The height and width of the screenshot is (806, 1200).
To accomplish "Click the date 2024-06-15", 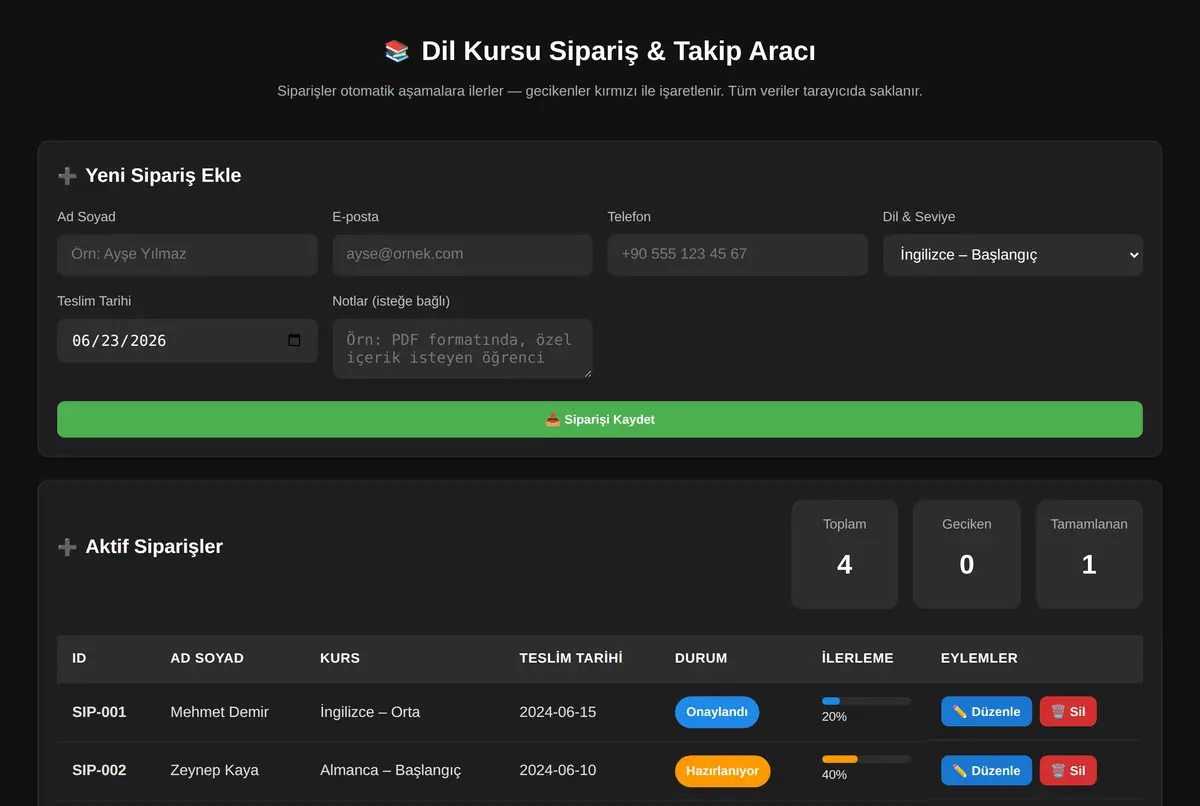I will pos(557,712).
